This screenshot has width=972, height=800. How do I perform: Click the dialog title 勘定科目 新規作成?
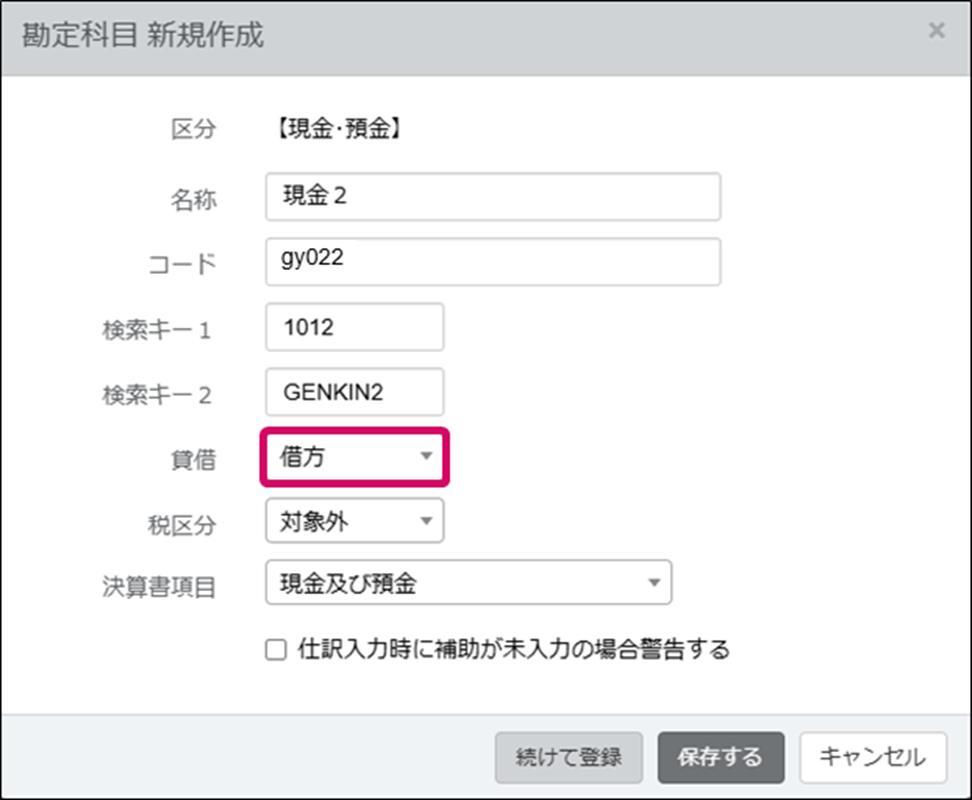tap(143, 36)
